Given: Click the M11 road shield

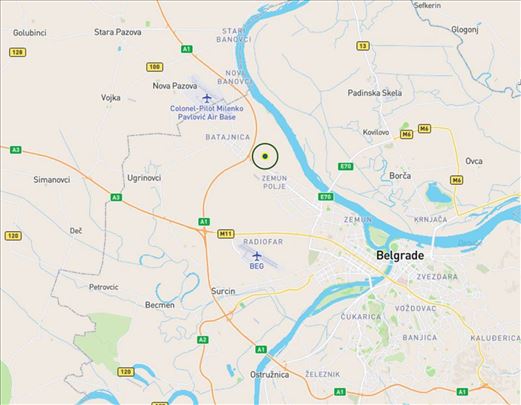Looking at the screenshot, I should (x=226, y=234).
